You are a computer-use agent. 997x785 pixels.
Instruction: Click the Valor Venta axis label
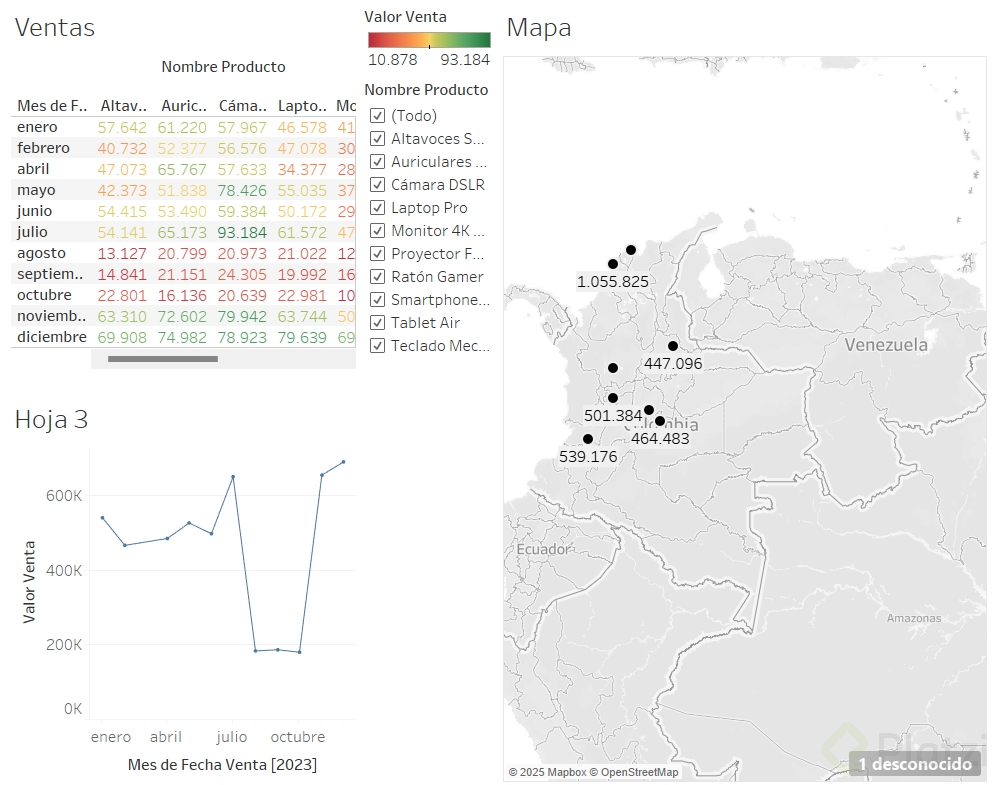click(29, 582)
